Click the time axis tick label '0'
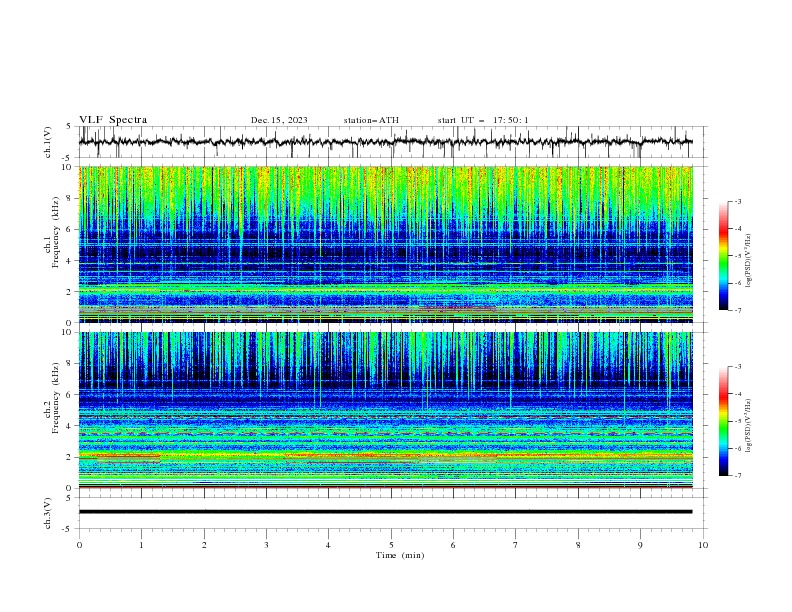The image size is (792, 612). point(79,545)
